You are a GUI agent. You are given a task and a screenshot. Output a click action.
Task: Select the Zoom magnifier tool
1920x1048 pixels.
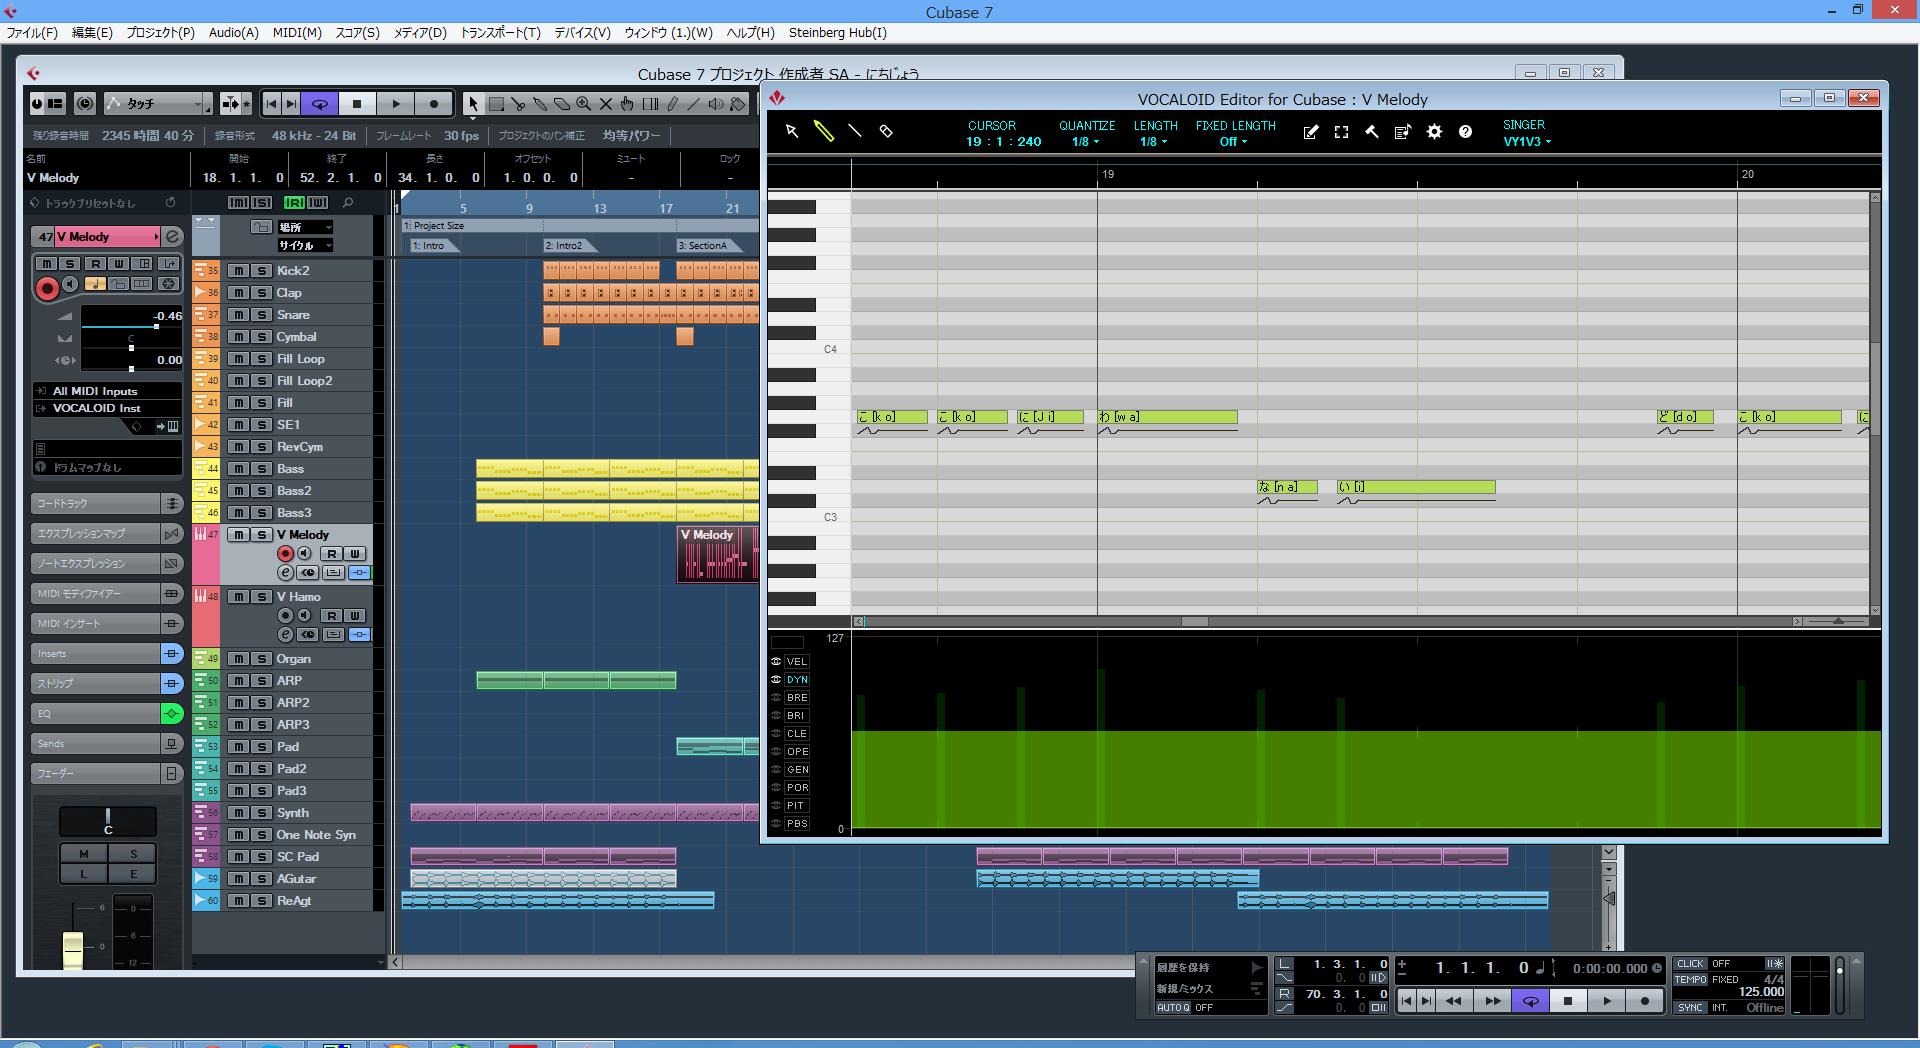click(x=583, y=103)
